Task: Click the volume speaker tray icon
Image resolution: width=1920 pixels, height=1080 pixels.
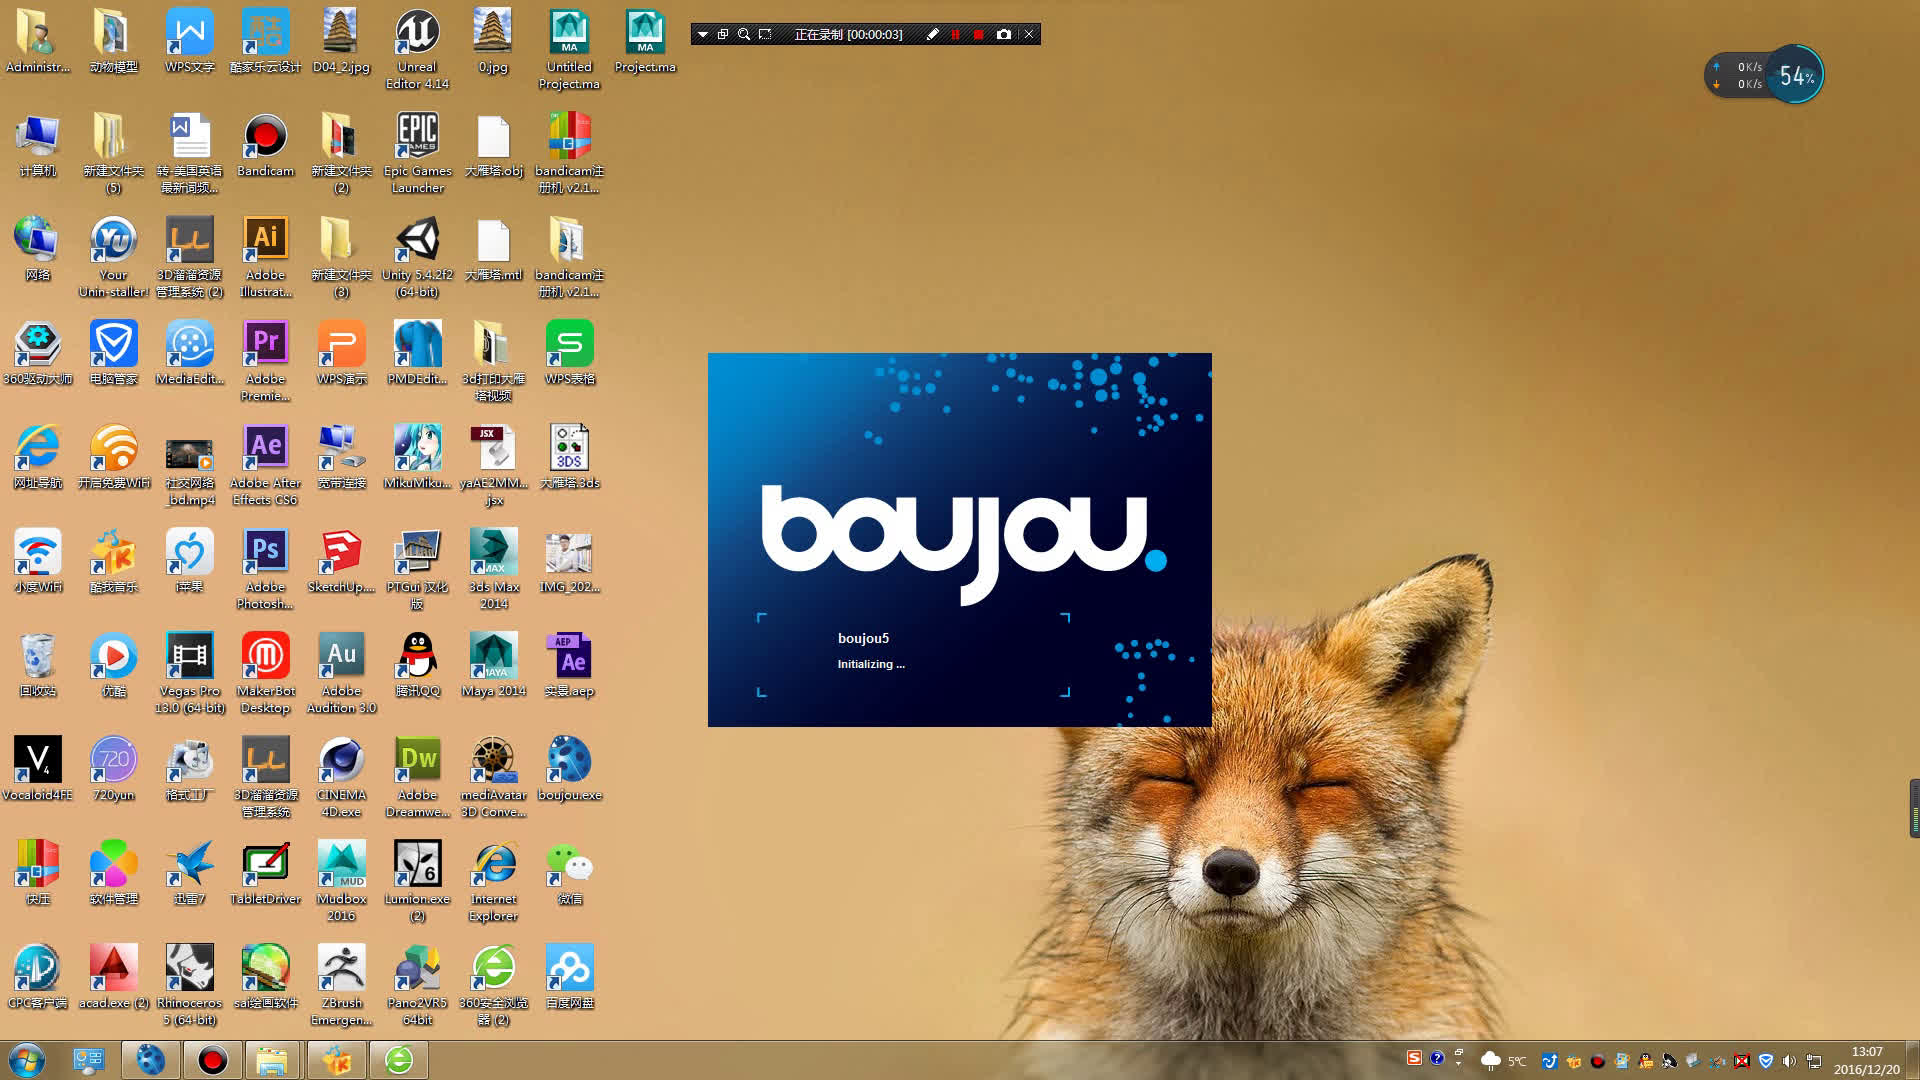Action: (x=1789, y=1061)
